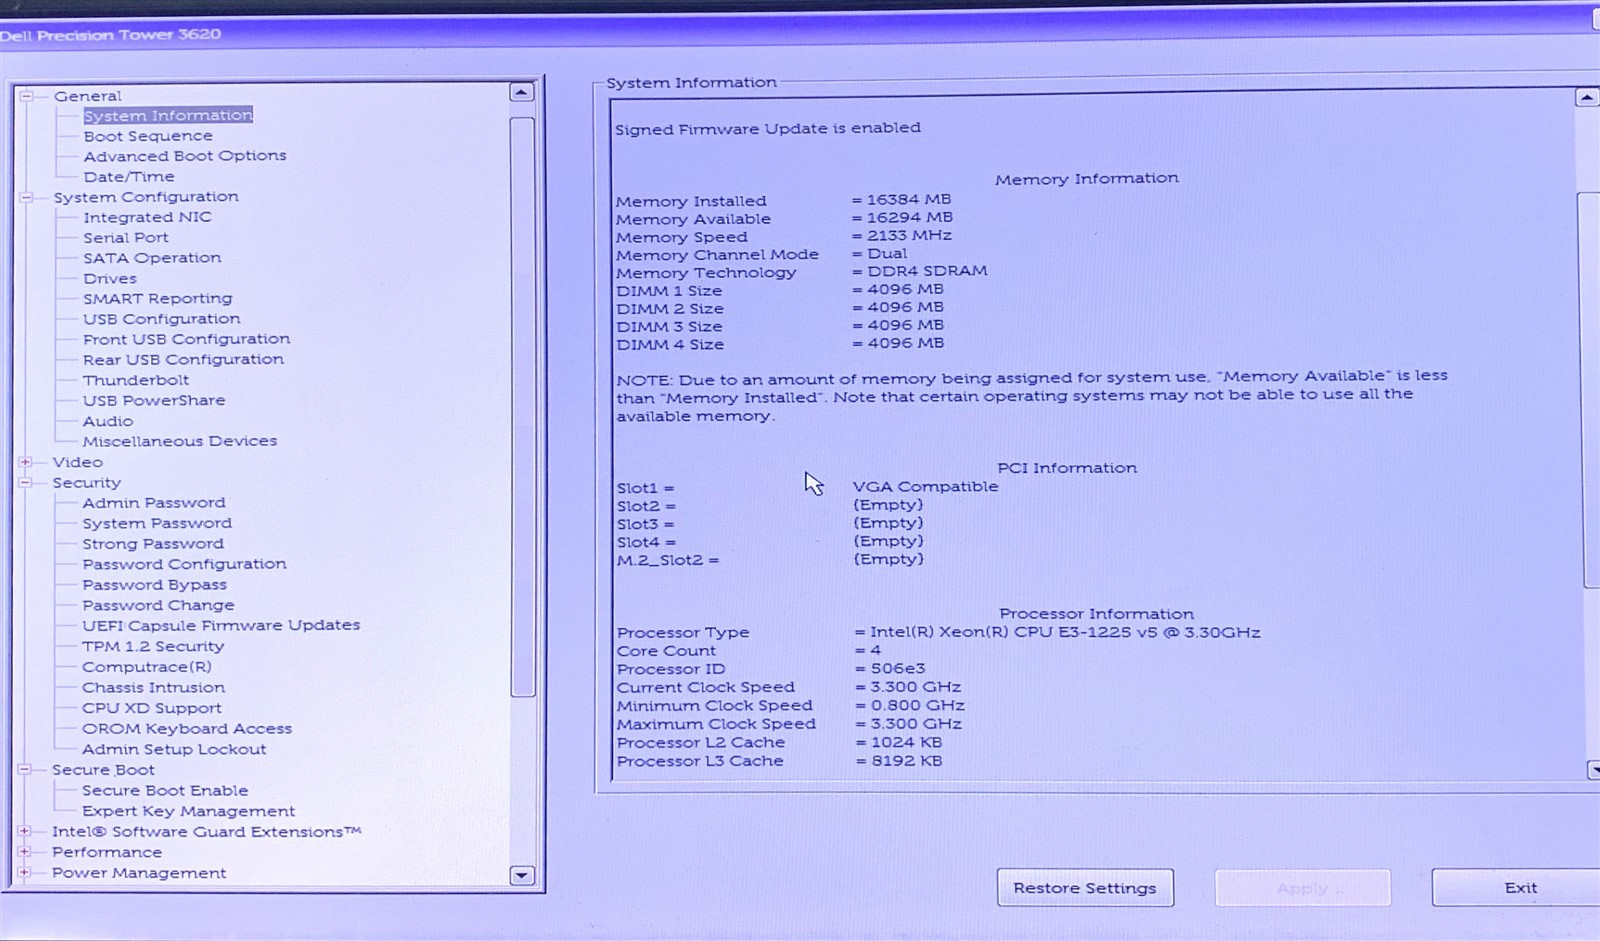Open Rear USB Configuration
The height and width of the screenshot is (941, 1600).
pyautogui.click(x=183, y=359)
